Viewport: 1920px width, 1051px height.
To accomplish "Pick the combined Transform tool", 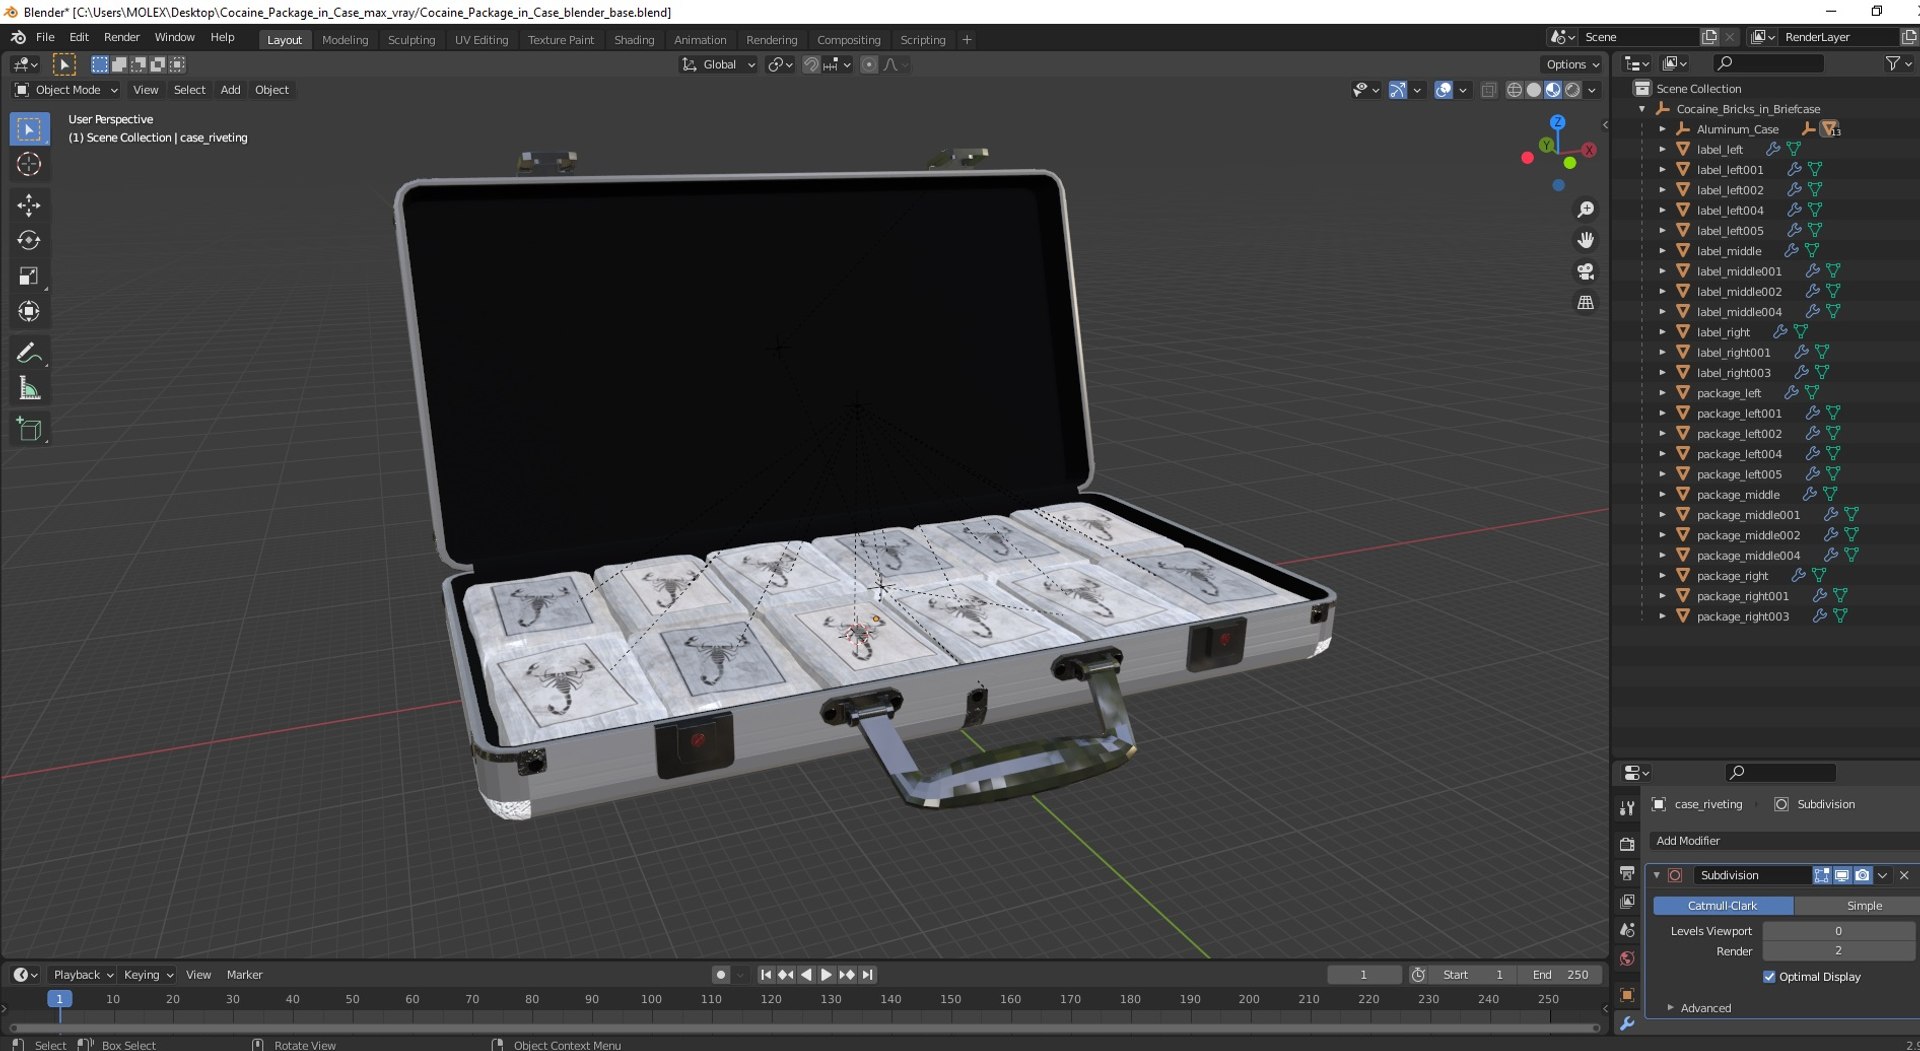I will [x=29, y=312].
